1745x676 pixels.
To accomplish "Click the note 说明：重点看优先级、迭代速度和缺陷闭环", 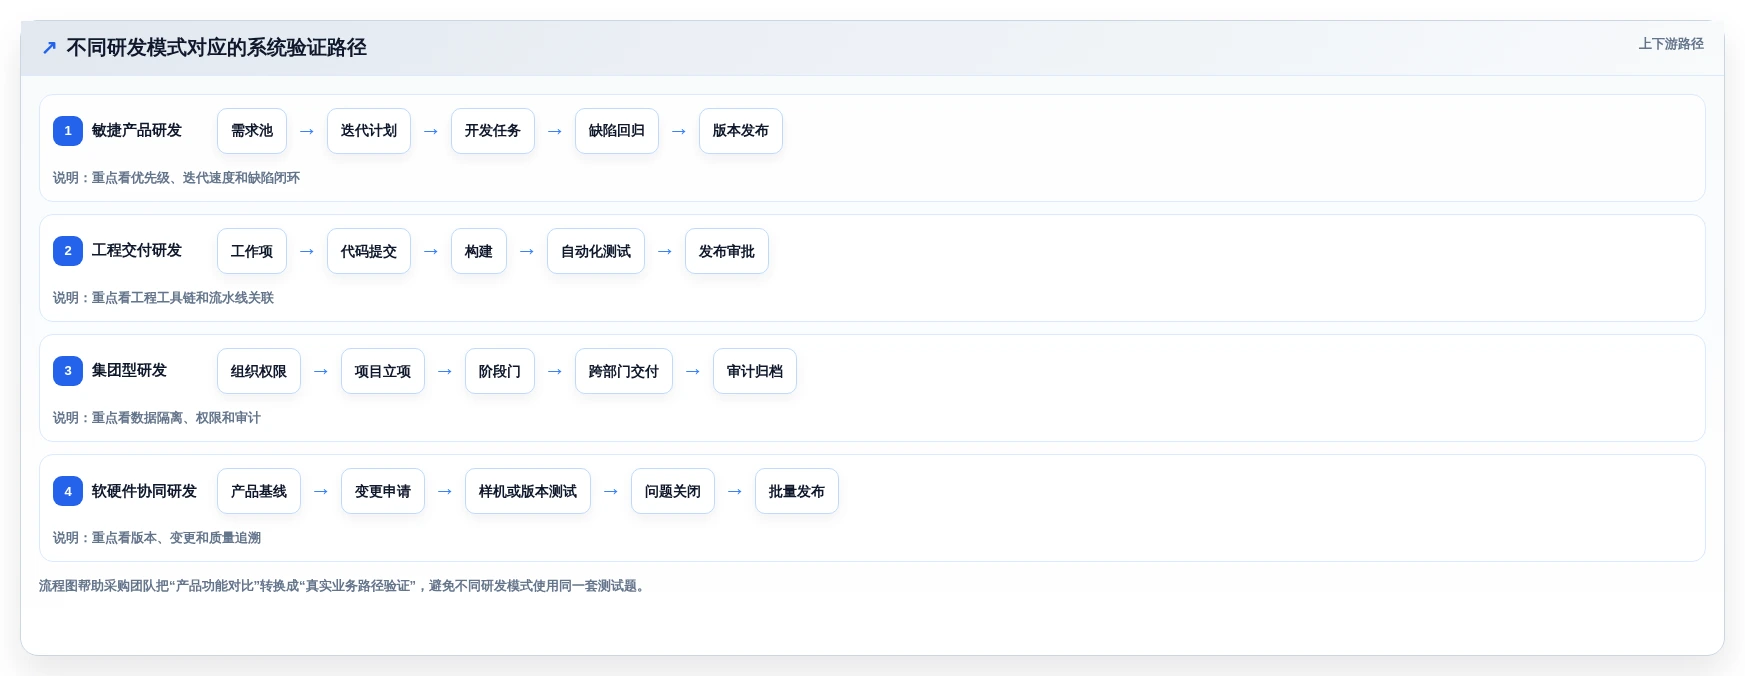I will pyautogui.click(x=176, y=178).
